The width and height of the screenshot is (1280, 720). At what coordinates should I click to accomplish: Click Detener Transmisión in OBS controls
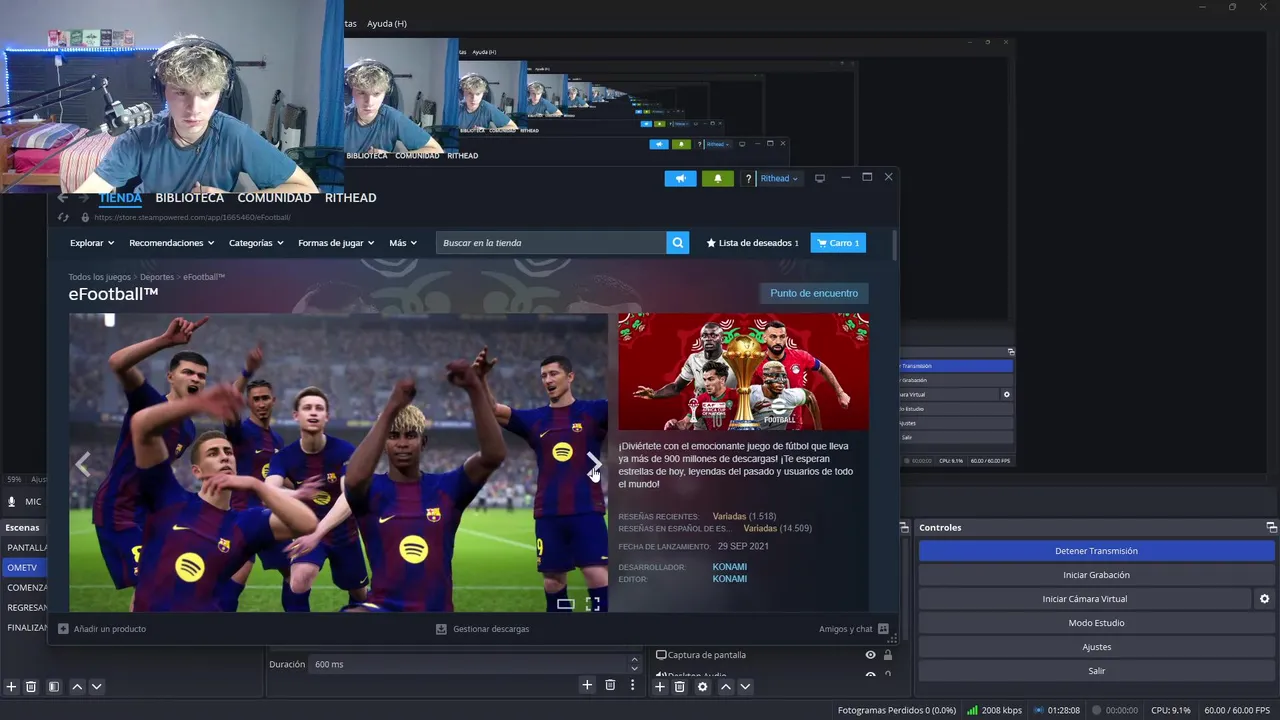pos(1096,551)
